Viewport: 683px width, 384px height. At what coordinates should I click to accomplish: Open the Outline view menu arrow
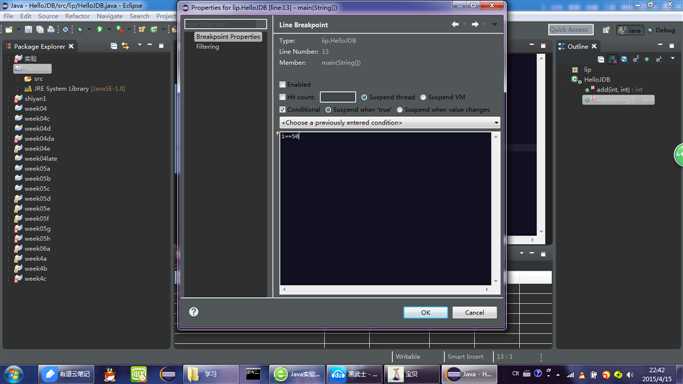(x=672, y=58)
